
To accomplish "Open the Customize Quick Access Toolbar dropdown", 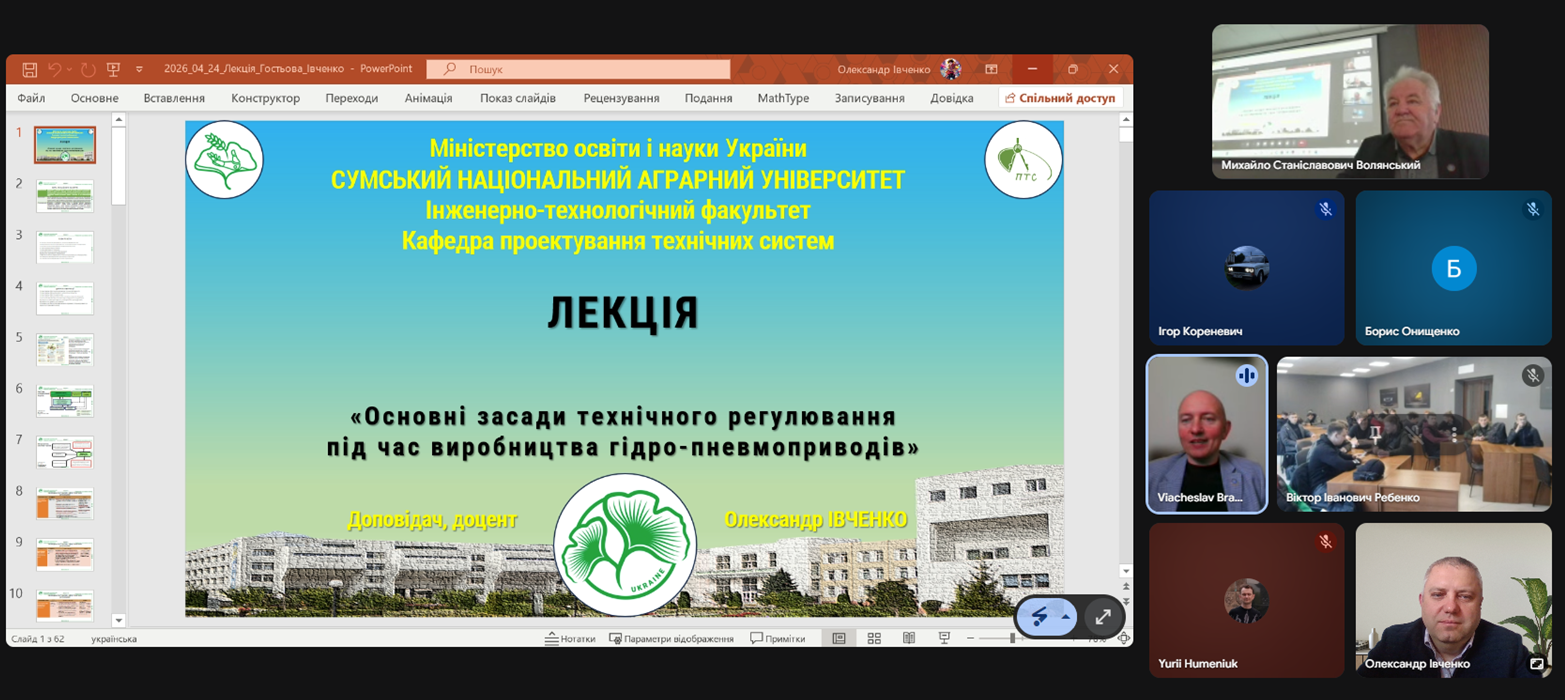I will pos(139,69).
